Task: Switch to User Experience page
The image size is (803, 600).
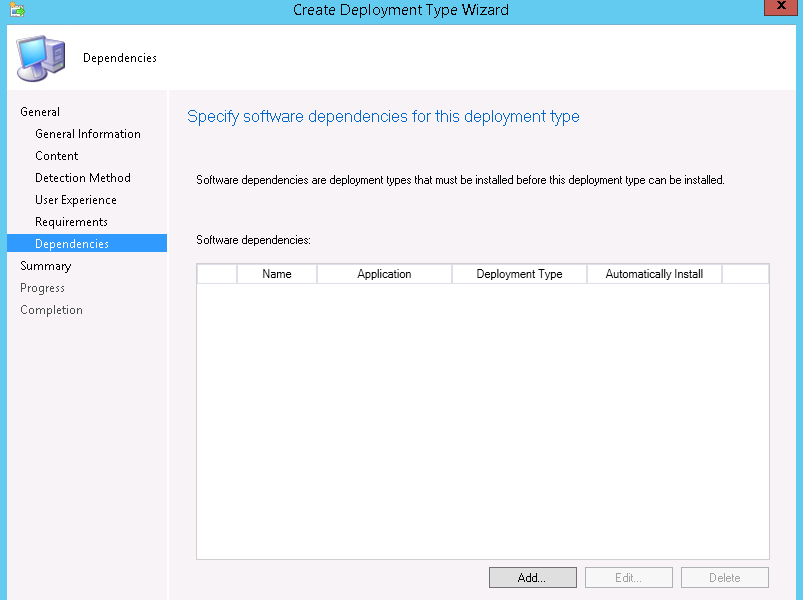Action: pyautogui.click(x=76, y=200)
